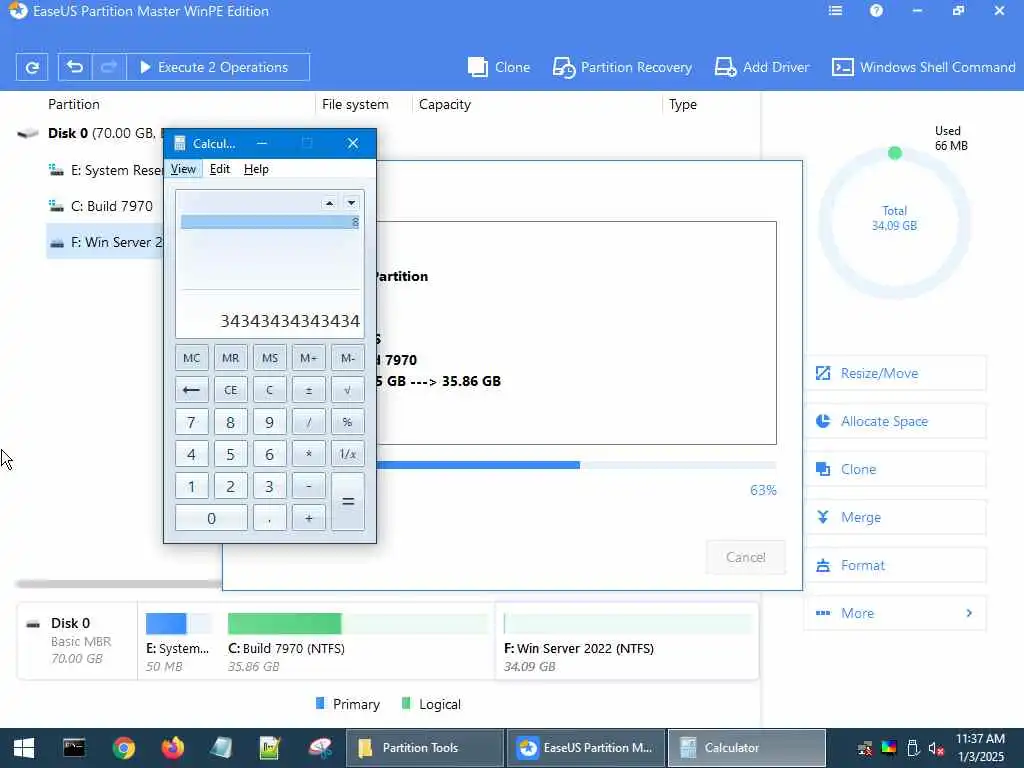Click reciprocal 1/x key
Screen dimensions: 1024x768
(347, 454)
